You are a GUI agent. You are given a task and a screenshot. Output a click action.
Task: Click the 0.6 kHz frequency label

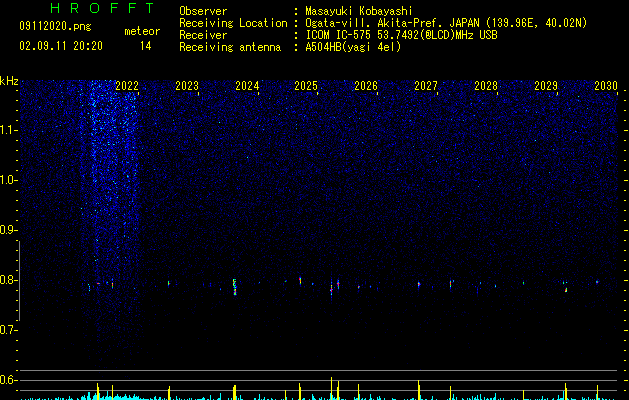click(9, 380)
